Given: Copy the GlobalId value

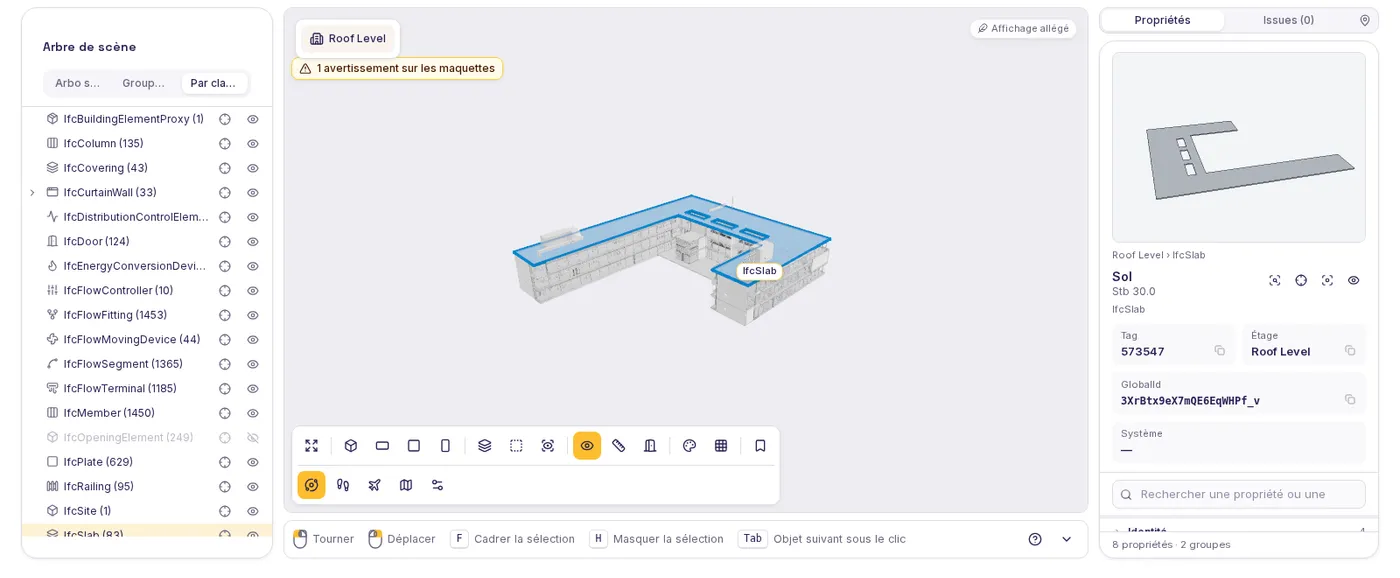Looking at the screenshot, I should pyautogui.click(x=1350, y=400).
